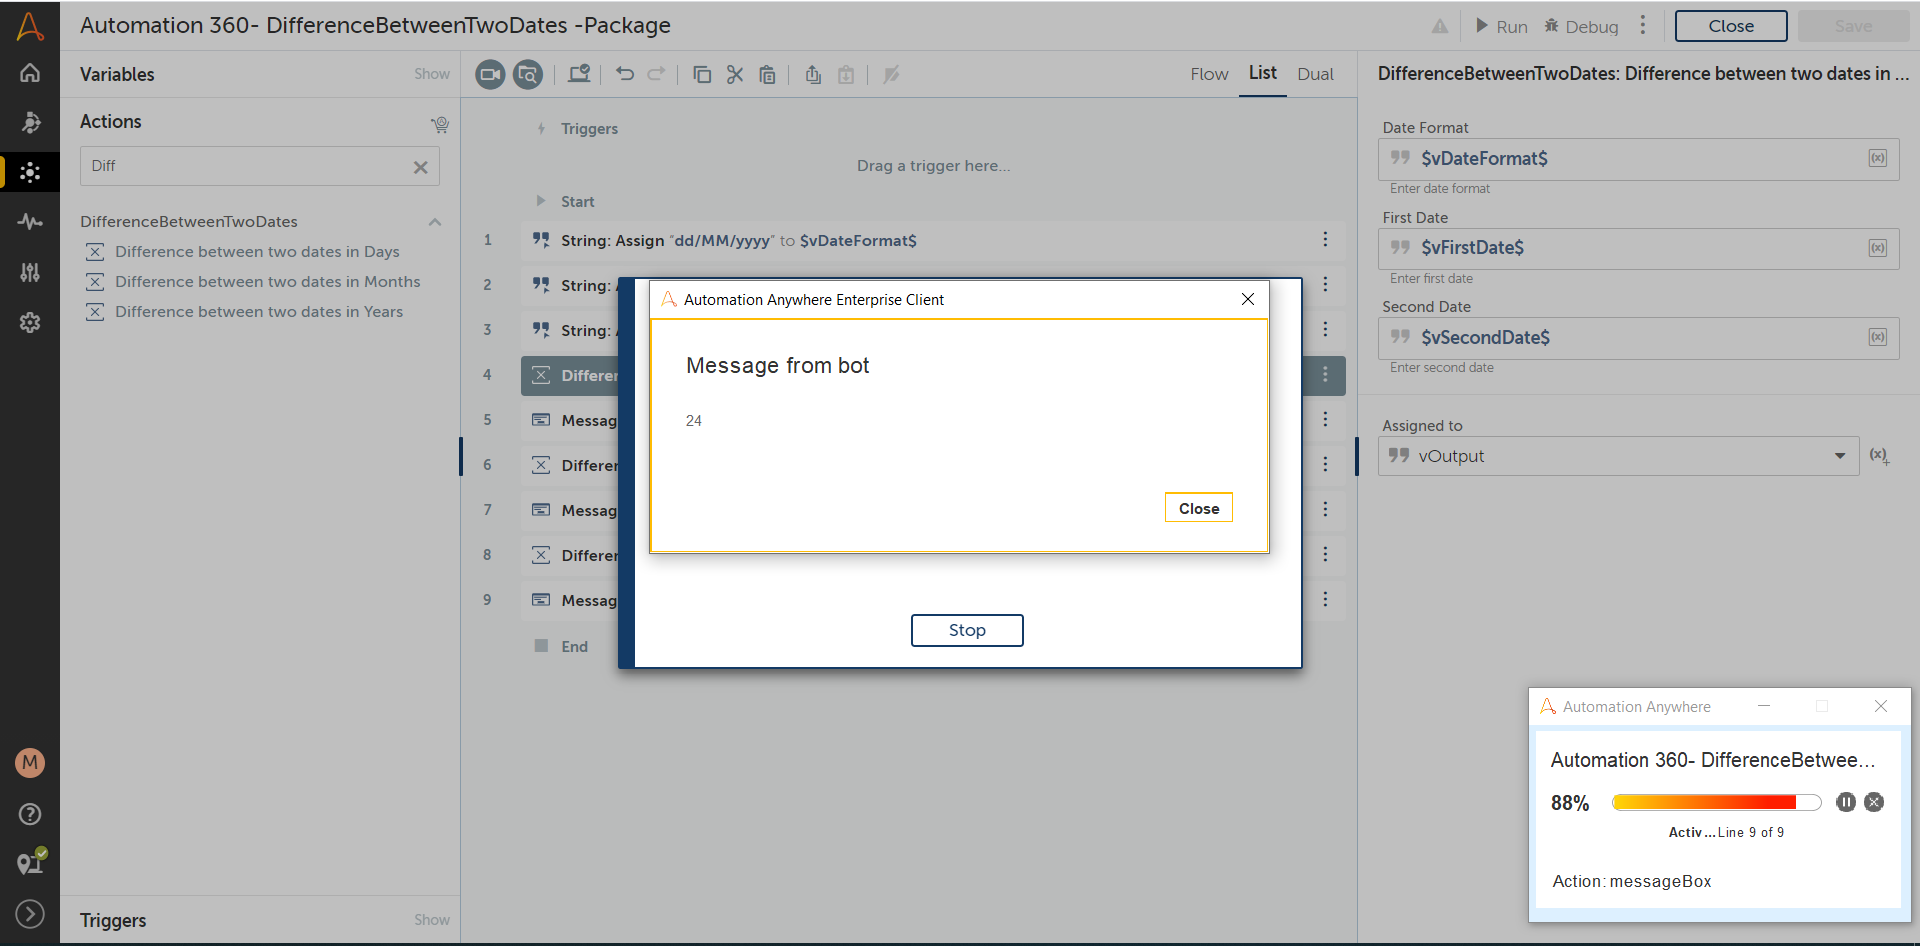
Task: Cancel the bot run in progress window
Action: pyautogui.click(x=1874, y=802)
